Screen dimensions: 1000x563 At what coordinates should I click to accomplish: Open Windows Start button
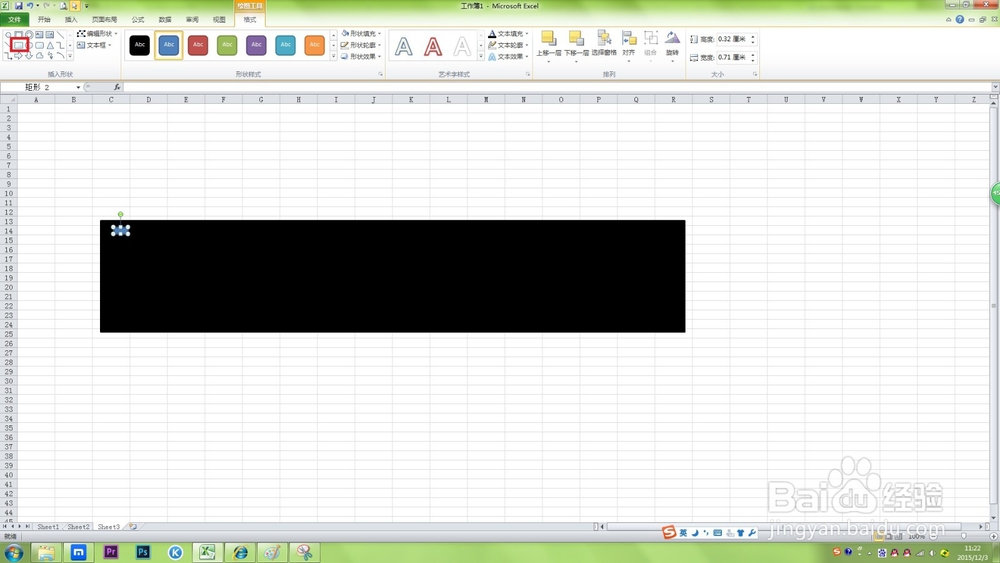coord(13,552)
